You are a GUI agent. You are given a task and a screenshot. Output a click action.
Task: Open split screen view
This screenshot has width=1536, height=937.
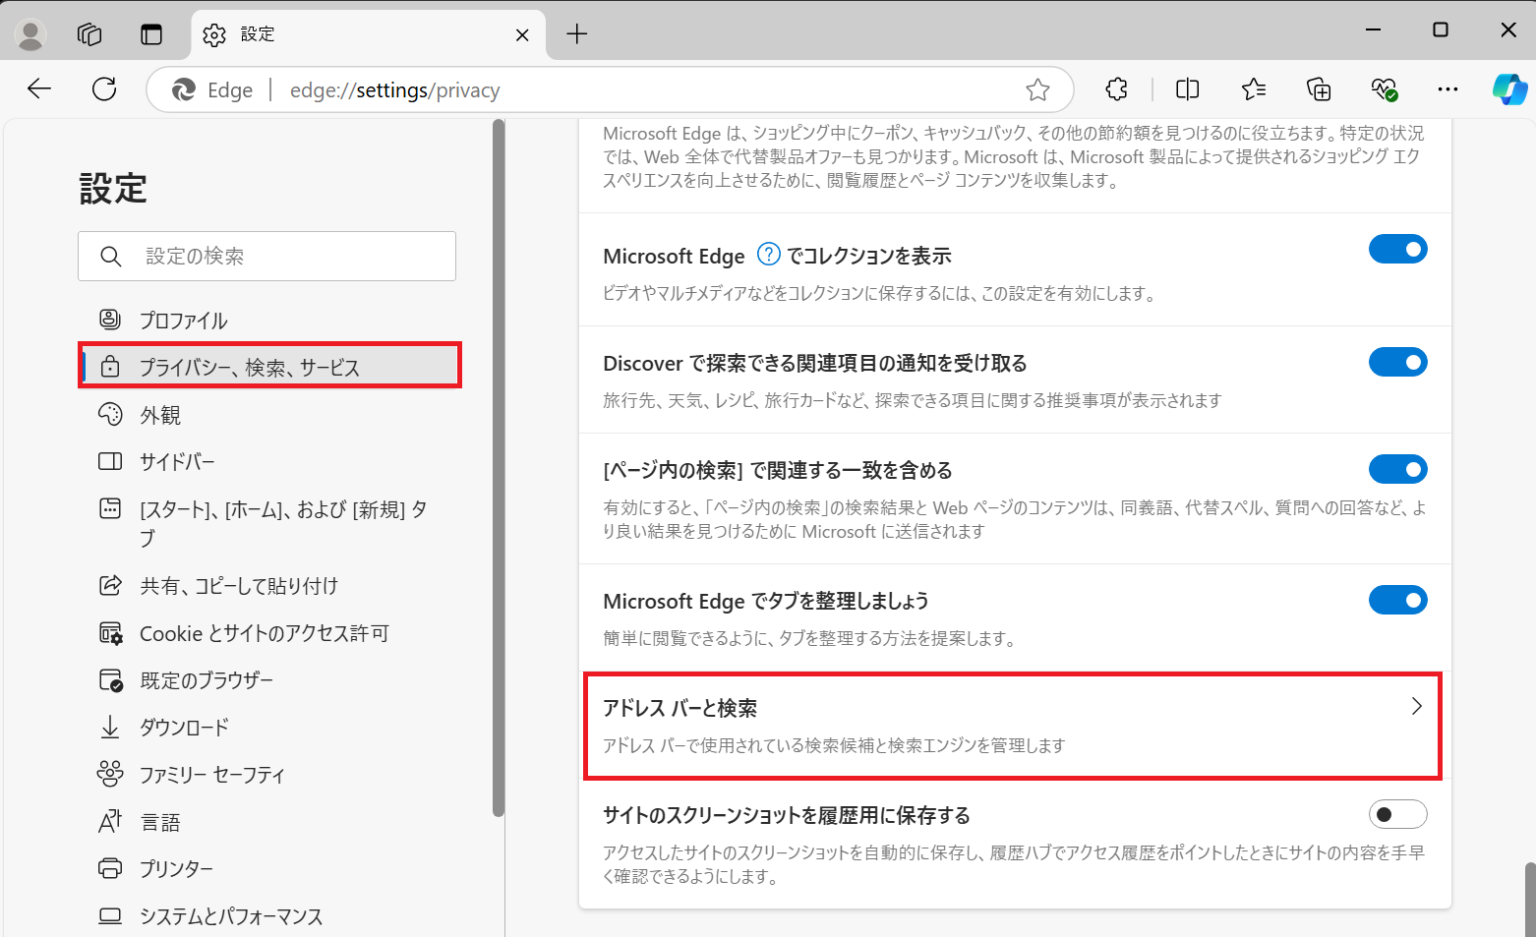click(1187, 89)
